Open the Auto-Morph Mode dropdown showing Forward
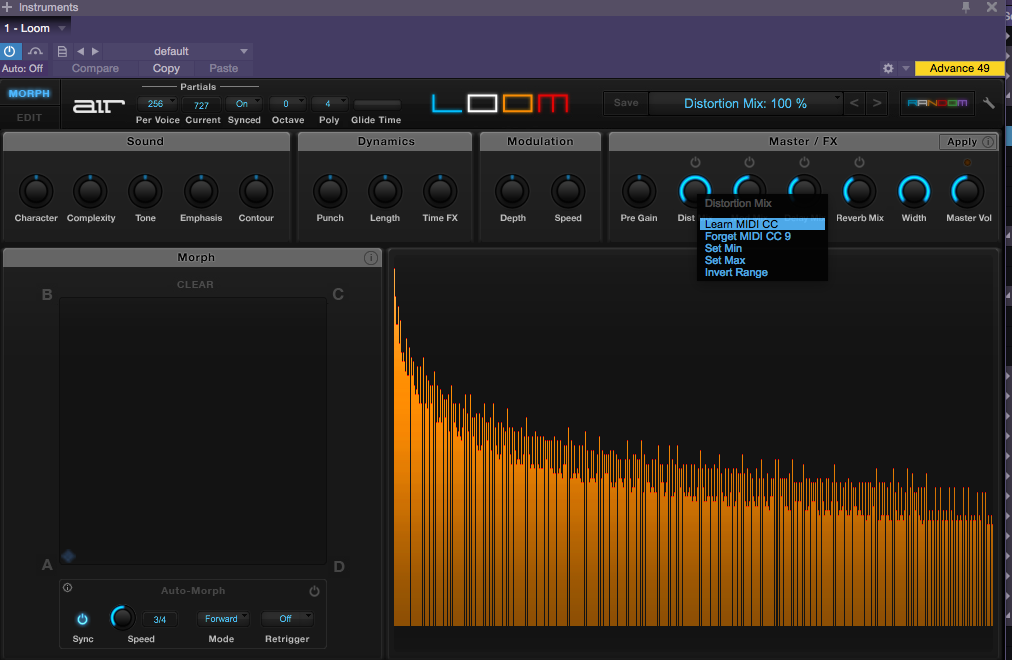 (222, 619)
